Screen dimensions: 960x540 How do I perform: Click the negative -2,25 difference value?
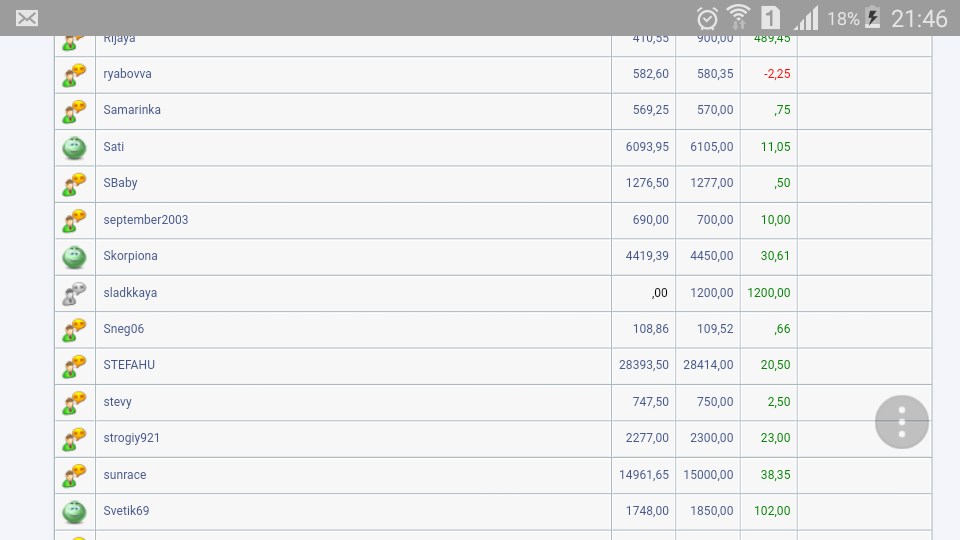click(x=776, y=74)
